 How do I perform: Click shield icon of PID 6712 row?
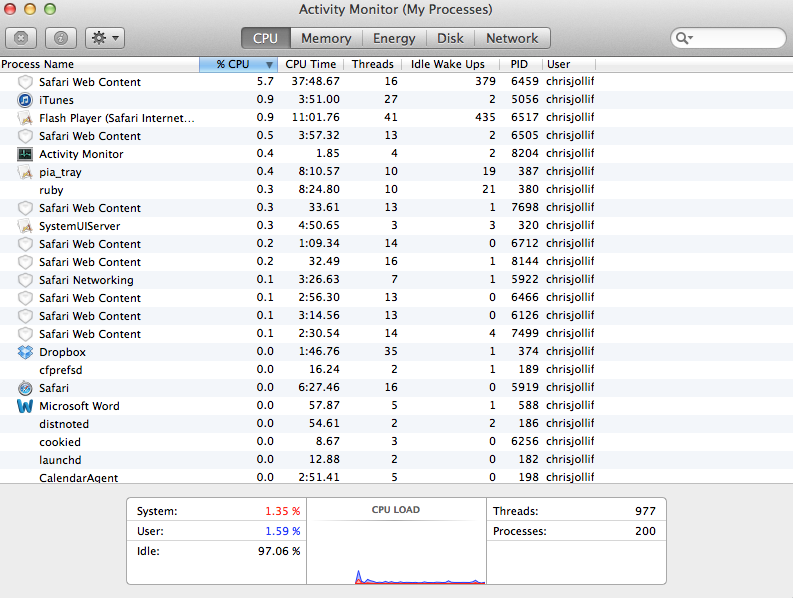click(x=25, y=244)
